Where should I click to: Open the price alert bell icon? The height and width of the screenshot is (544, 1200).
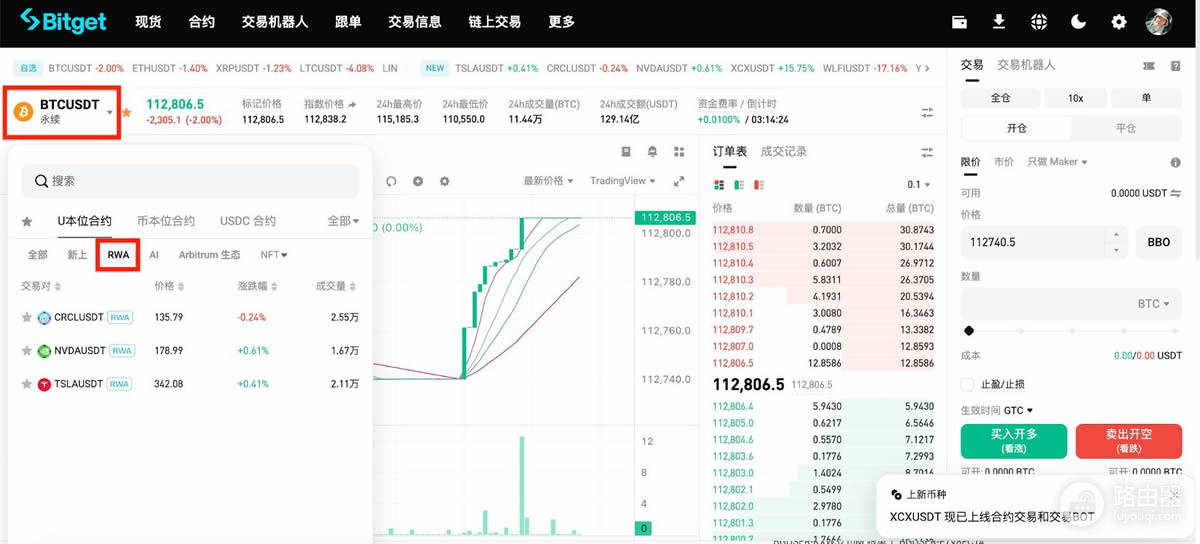coord(653,152)
